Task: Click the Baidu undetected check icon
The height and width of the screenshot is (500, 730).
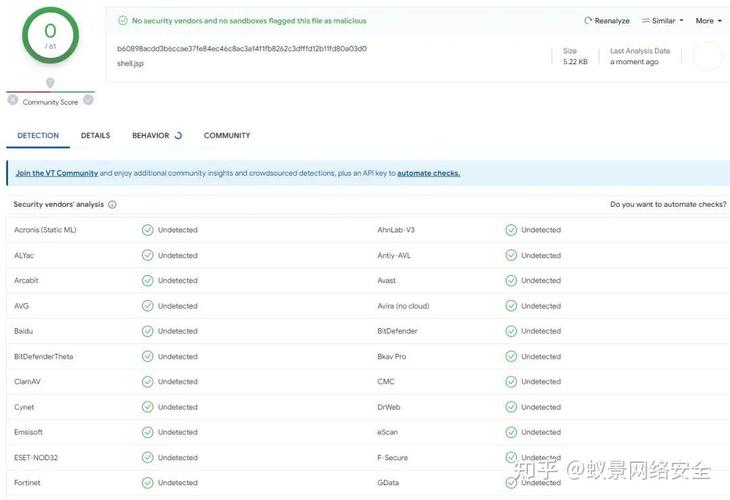Action: click(148, 331)
